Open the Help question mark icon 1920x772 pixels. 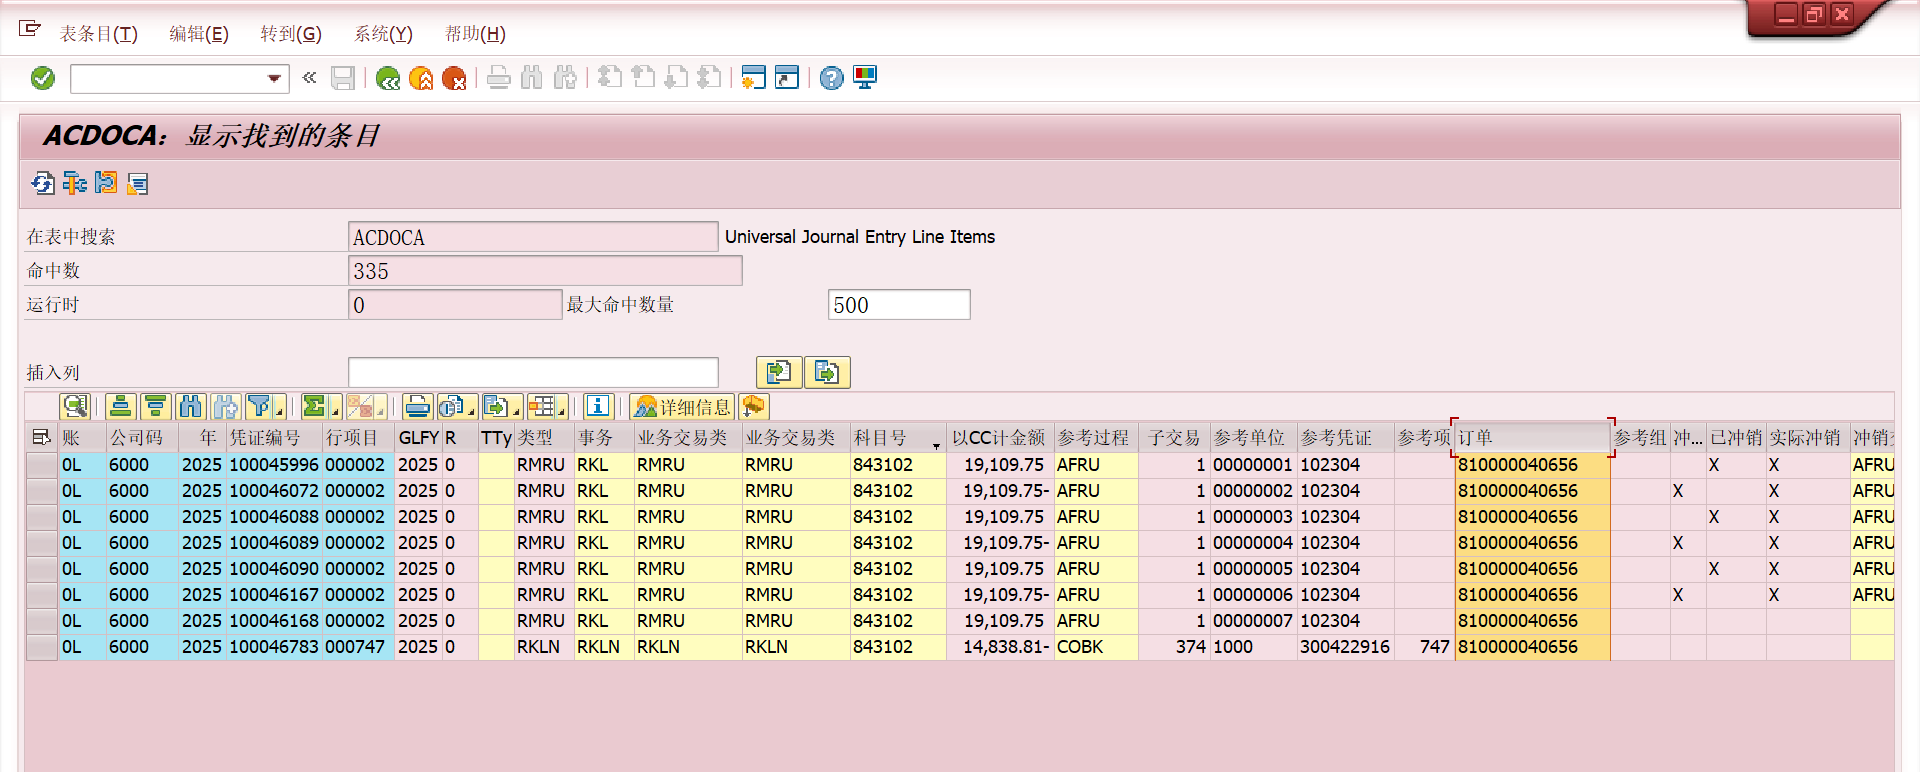point(831,78)
